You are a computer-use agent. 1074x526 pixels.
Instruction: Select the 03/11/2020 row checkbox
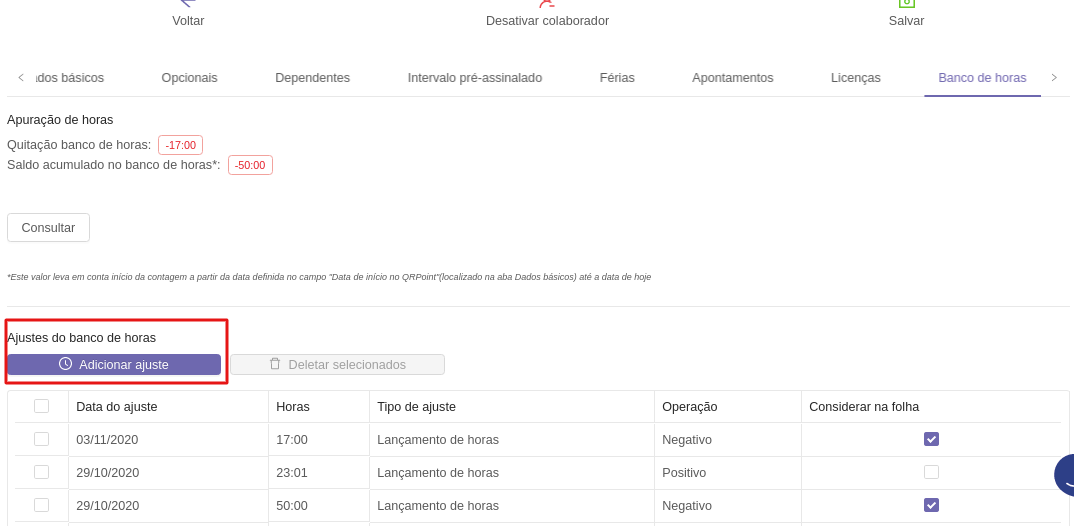[41, 439]
